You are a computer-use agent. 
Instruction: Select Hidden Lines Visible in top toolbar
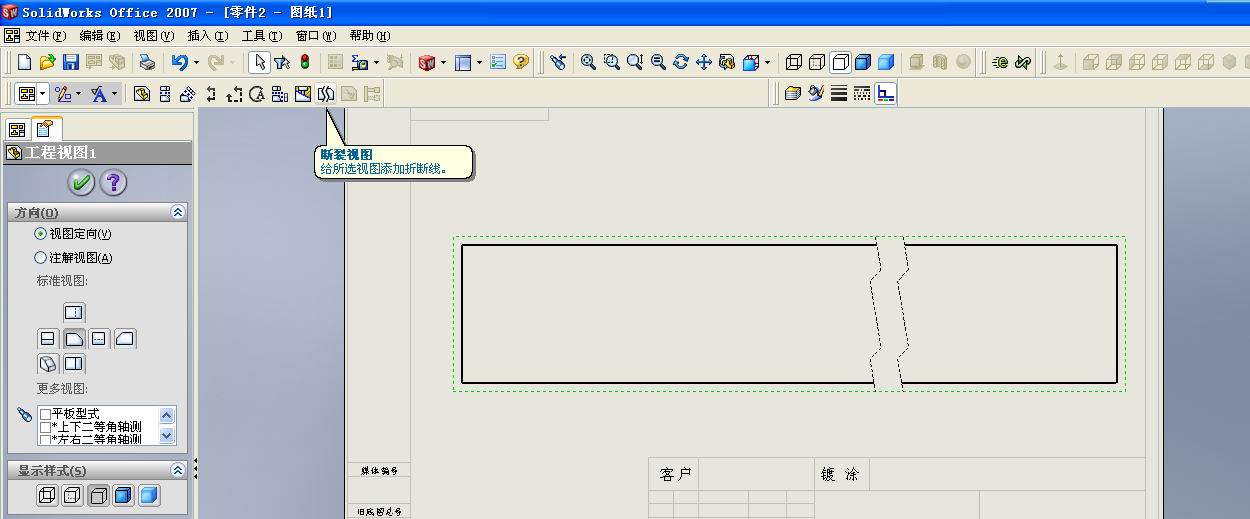[817, 62]
